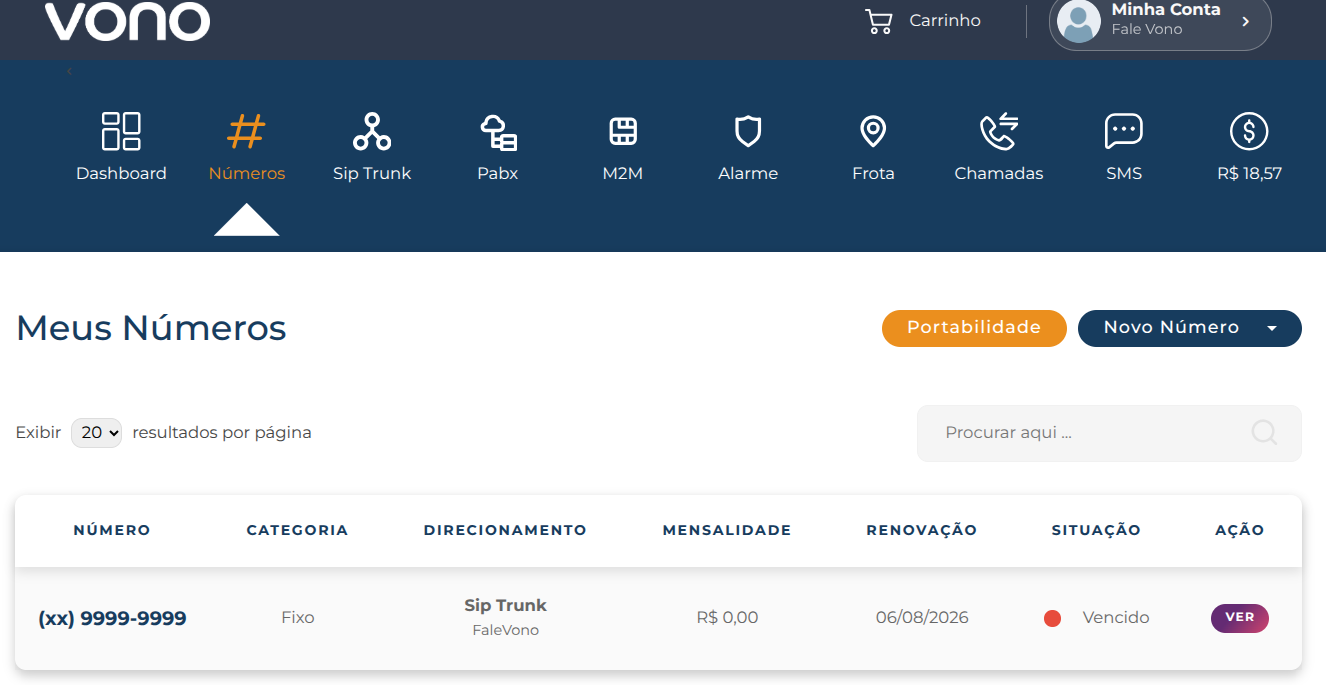The image size is (1326, 685).
Task: Open the Alarme shield icon
Action: 748,131
